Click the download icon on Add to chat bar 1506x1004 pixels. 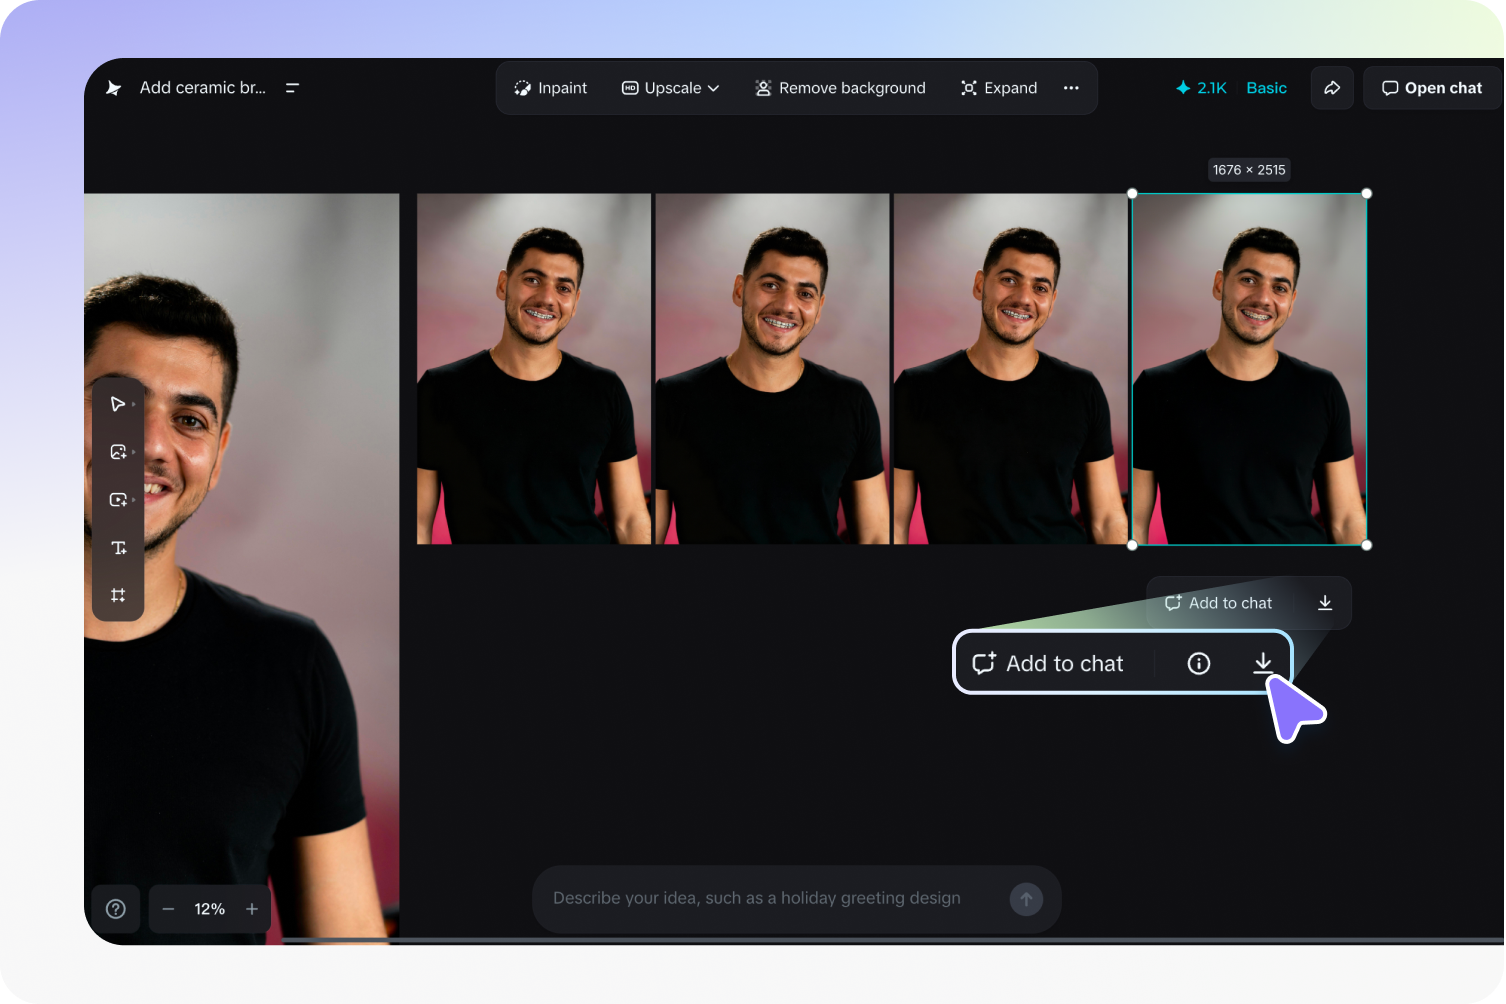pos(1262,663)
